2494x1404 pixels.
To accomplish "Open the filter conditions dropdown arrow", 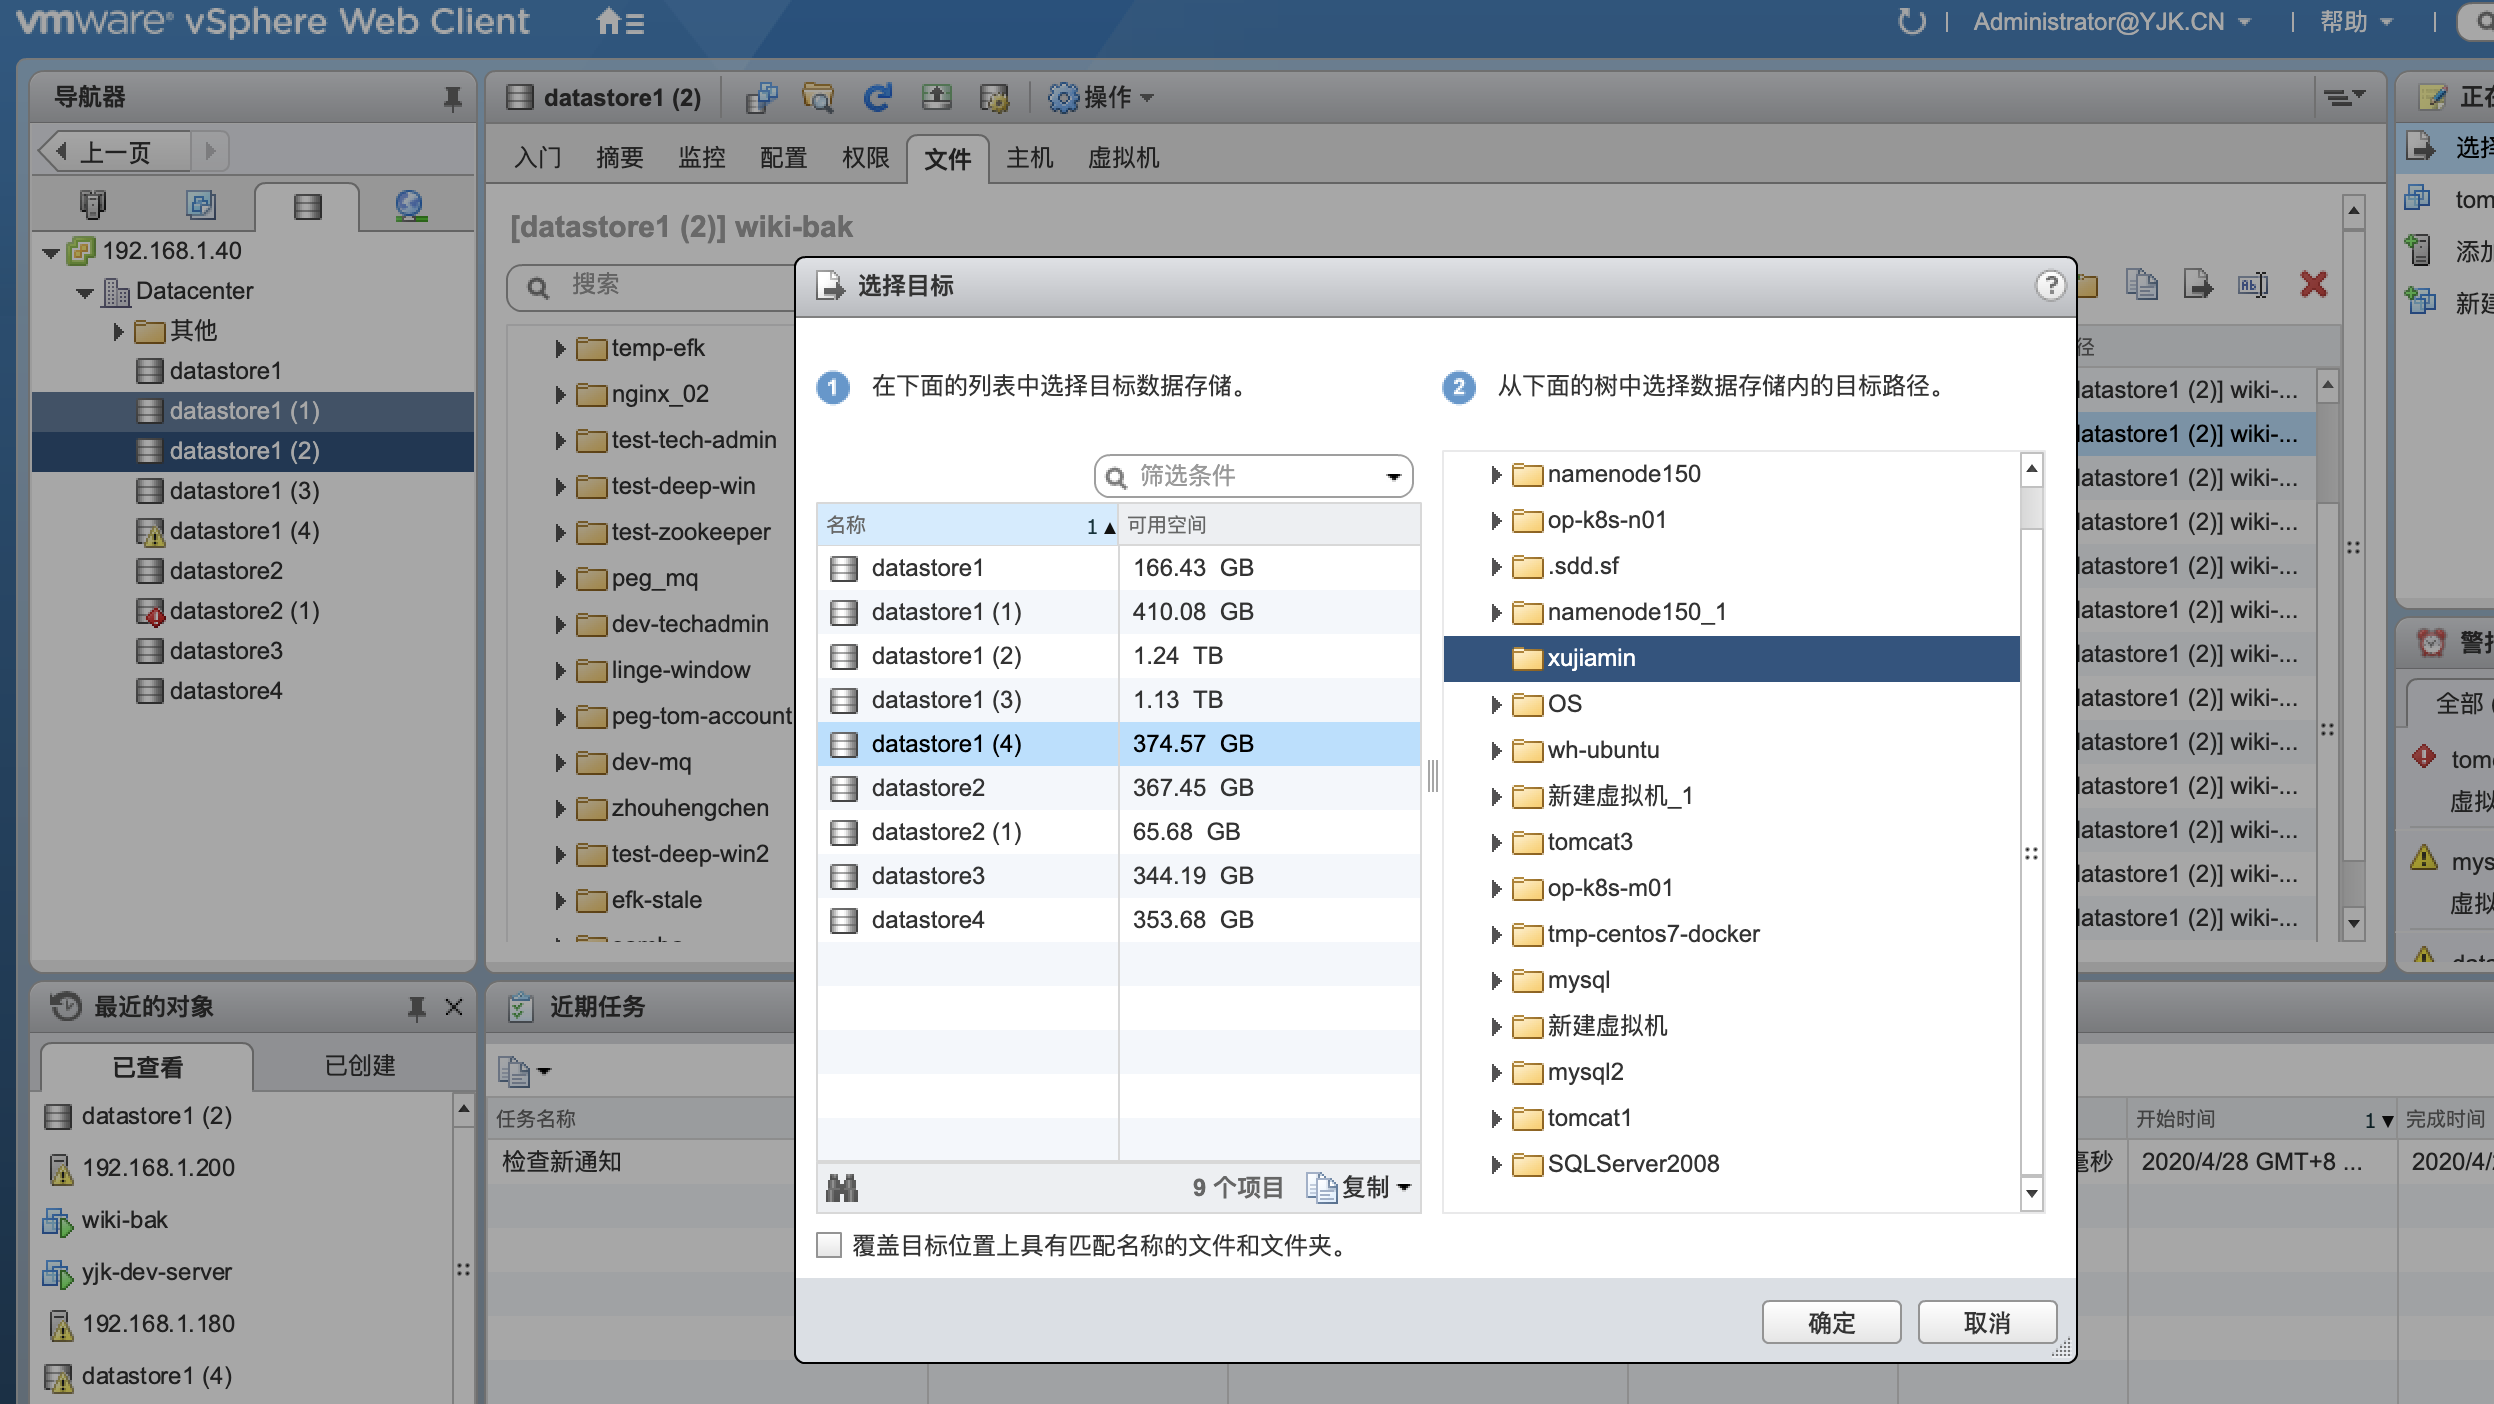I will 1393,477.
